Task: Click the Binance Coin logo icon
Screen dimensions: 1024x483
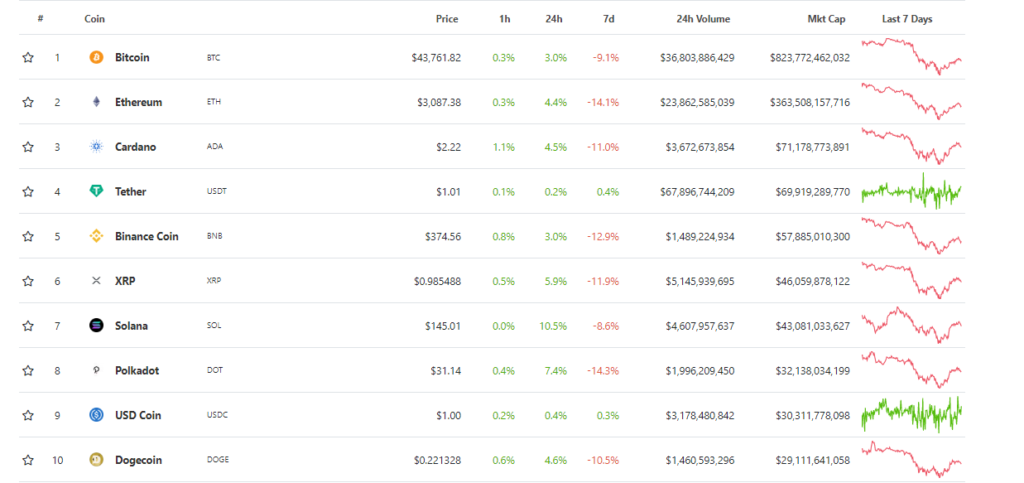Action: point(97,237)
